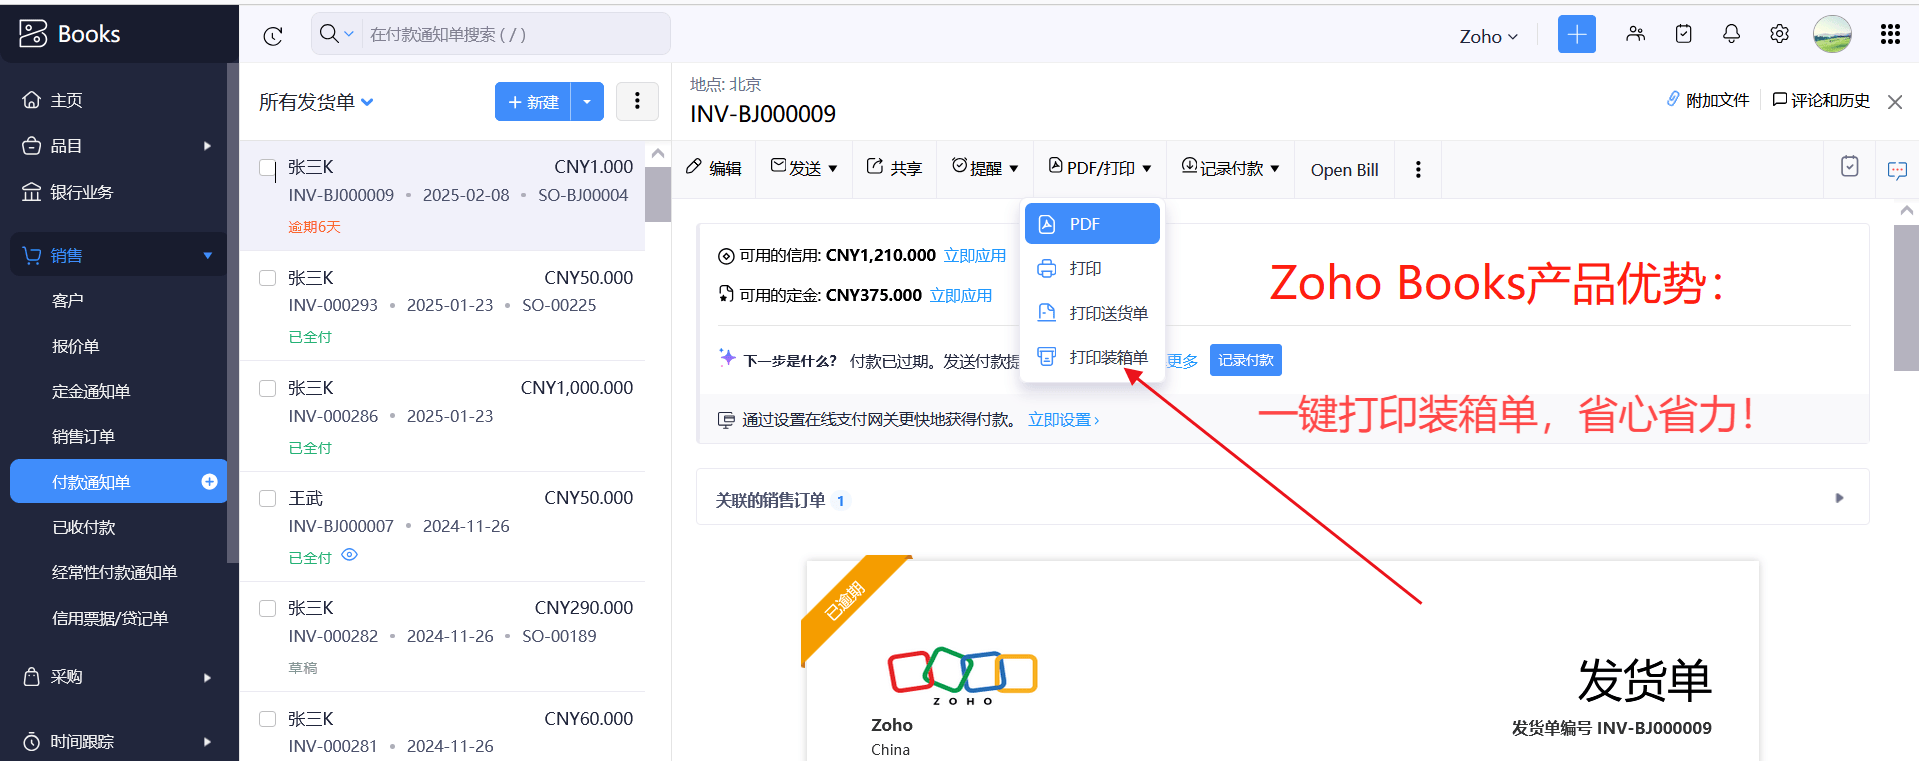Open the settings gear icon
This screenshot has height=761, width=1919.
pos(1779,34)
